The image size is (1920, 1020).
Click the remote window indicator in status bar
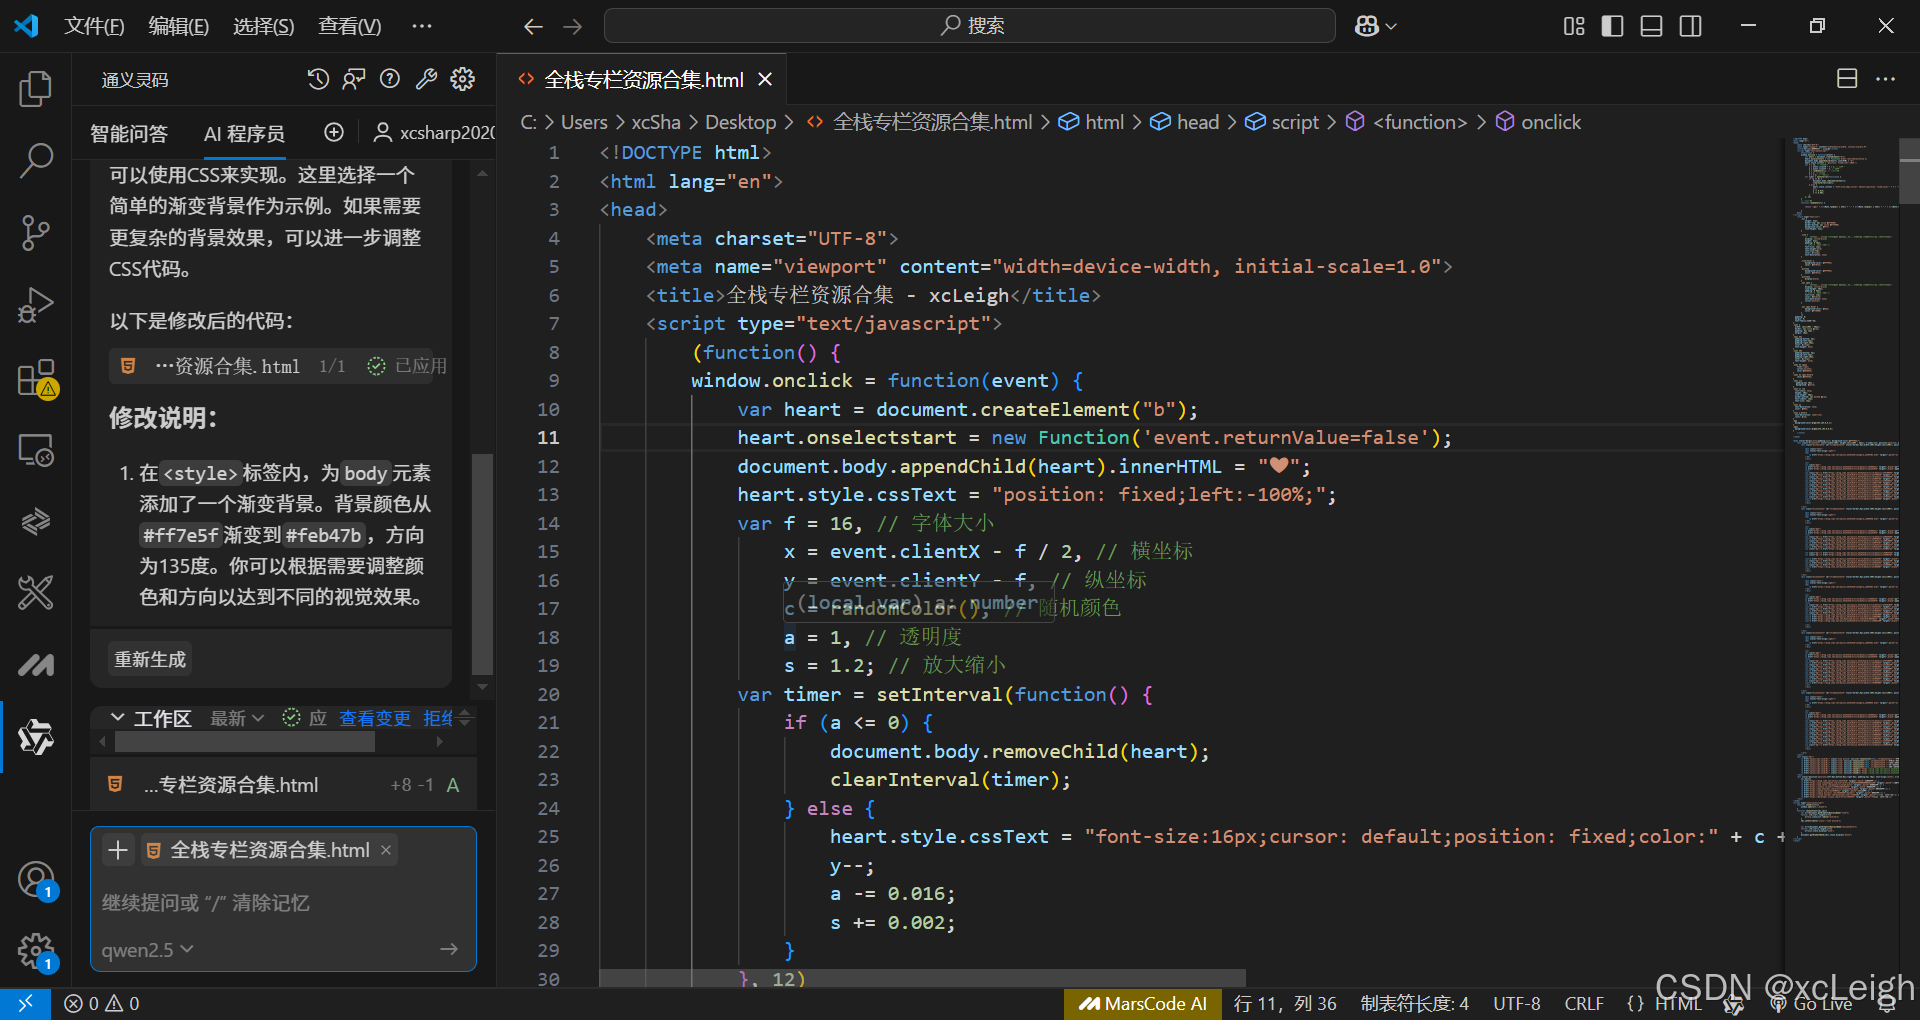tap(25, 1003)
